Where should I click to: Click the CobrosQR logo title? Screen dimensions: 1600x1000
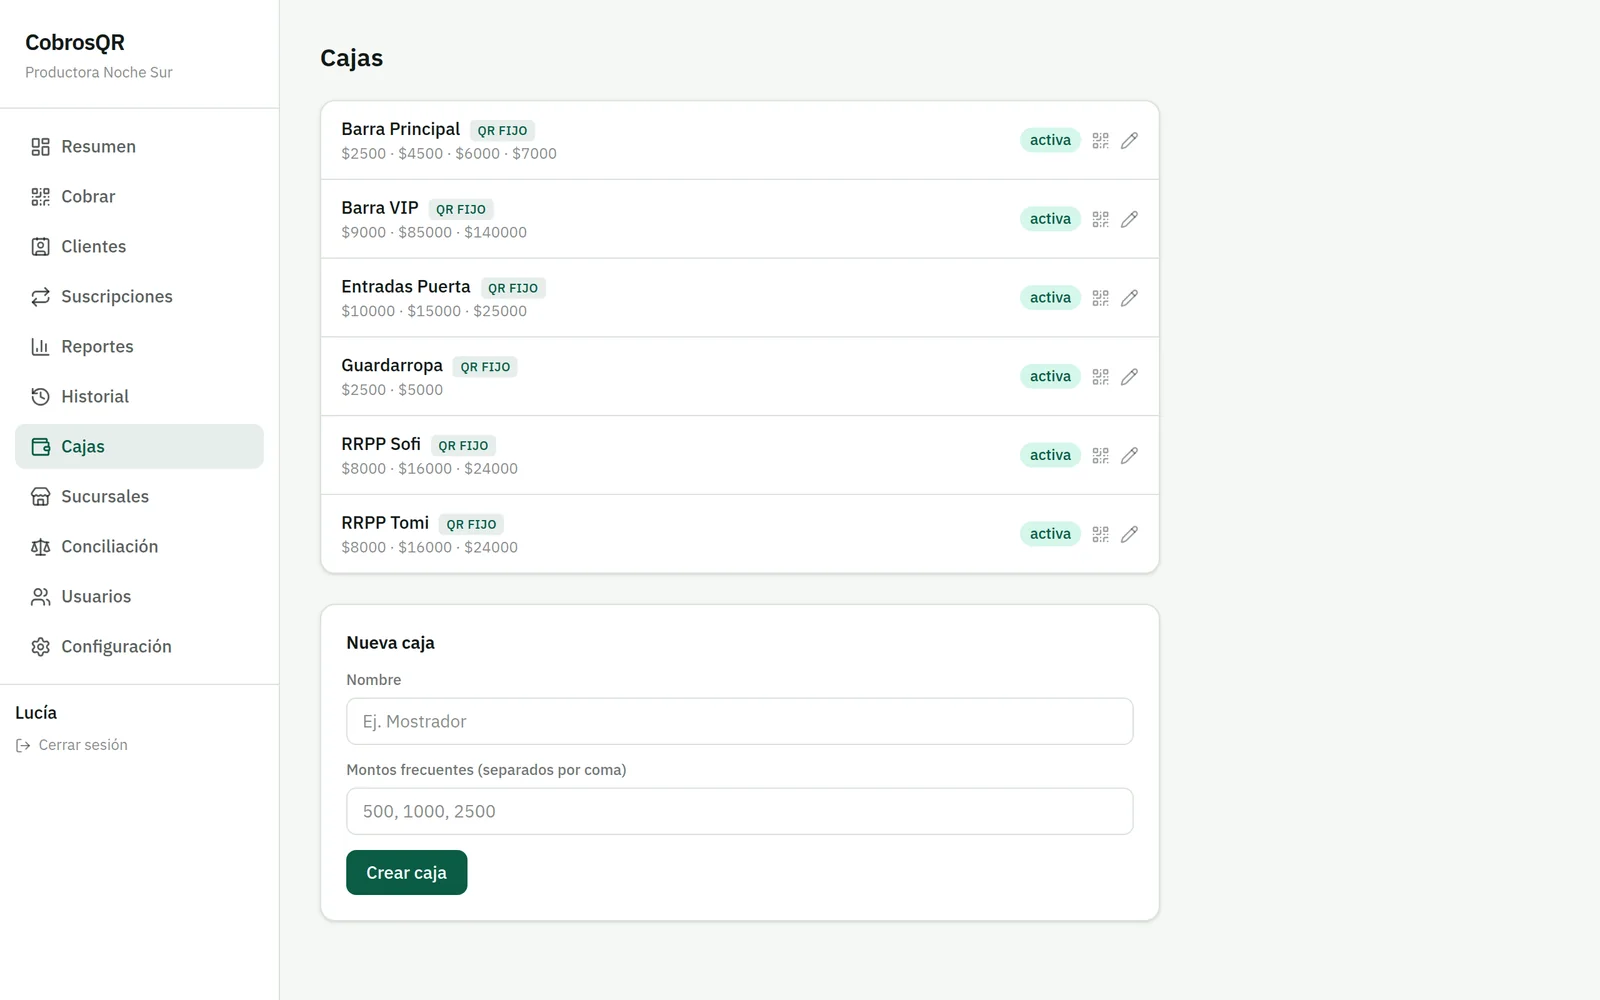click(x=75, y=43)
